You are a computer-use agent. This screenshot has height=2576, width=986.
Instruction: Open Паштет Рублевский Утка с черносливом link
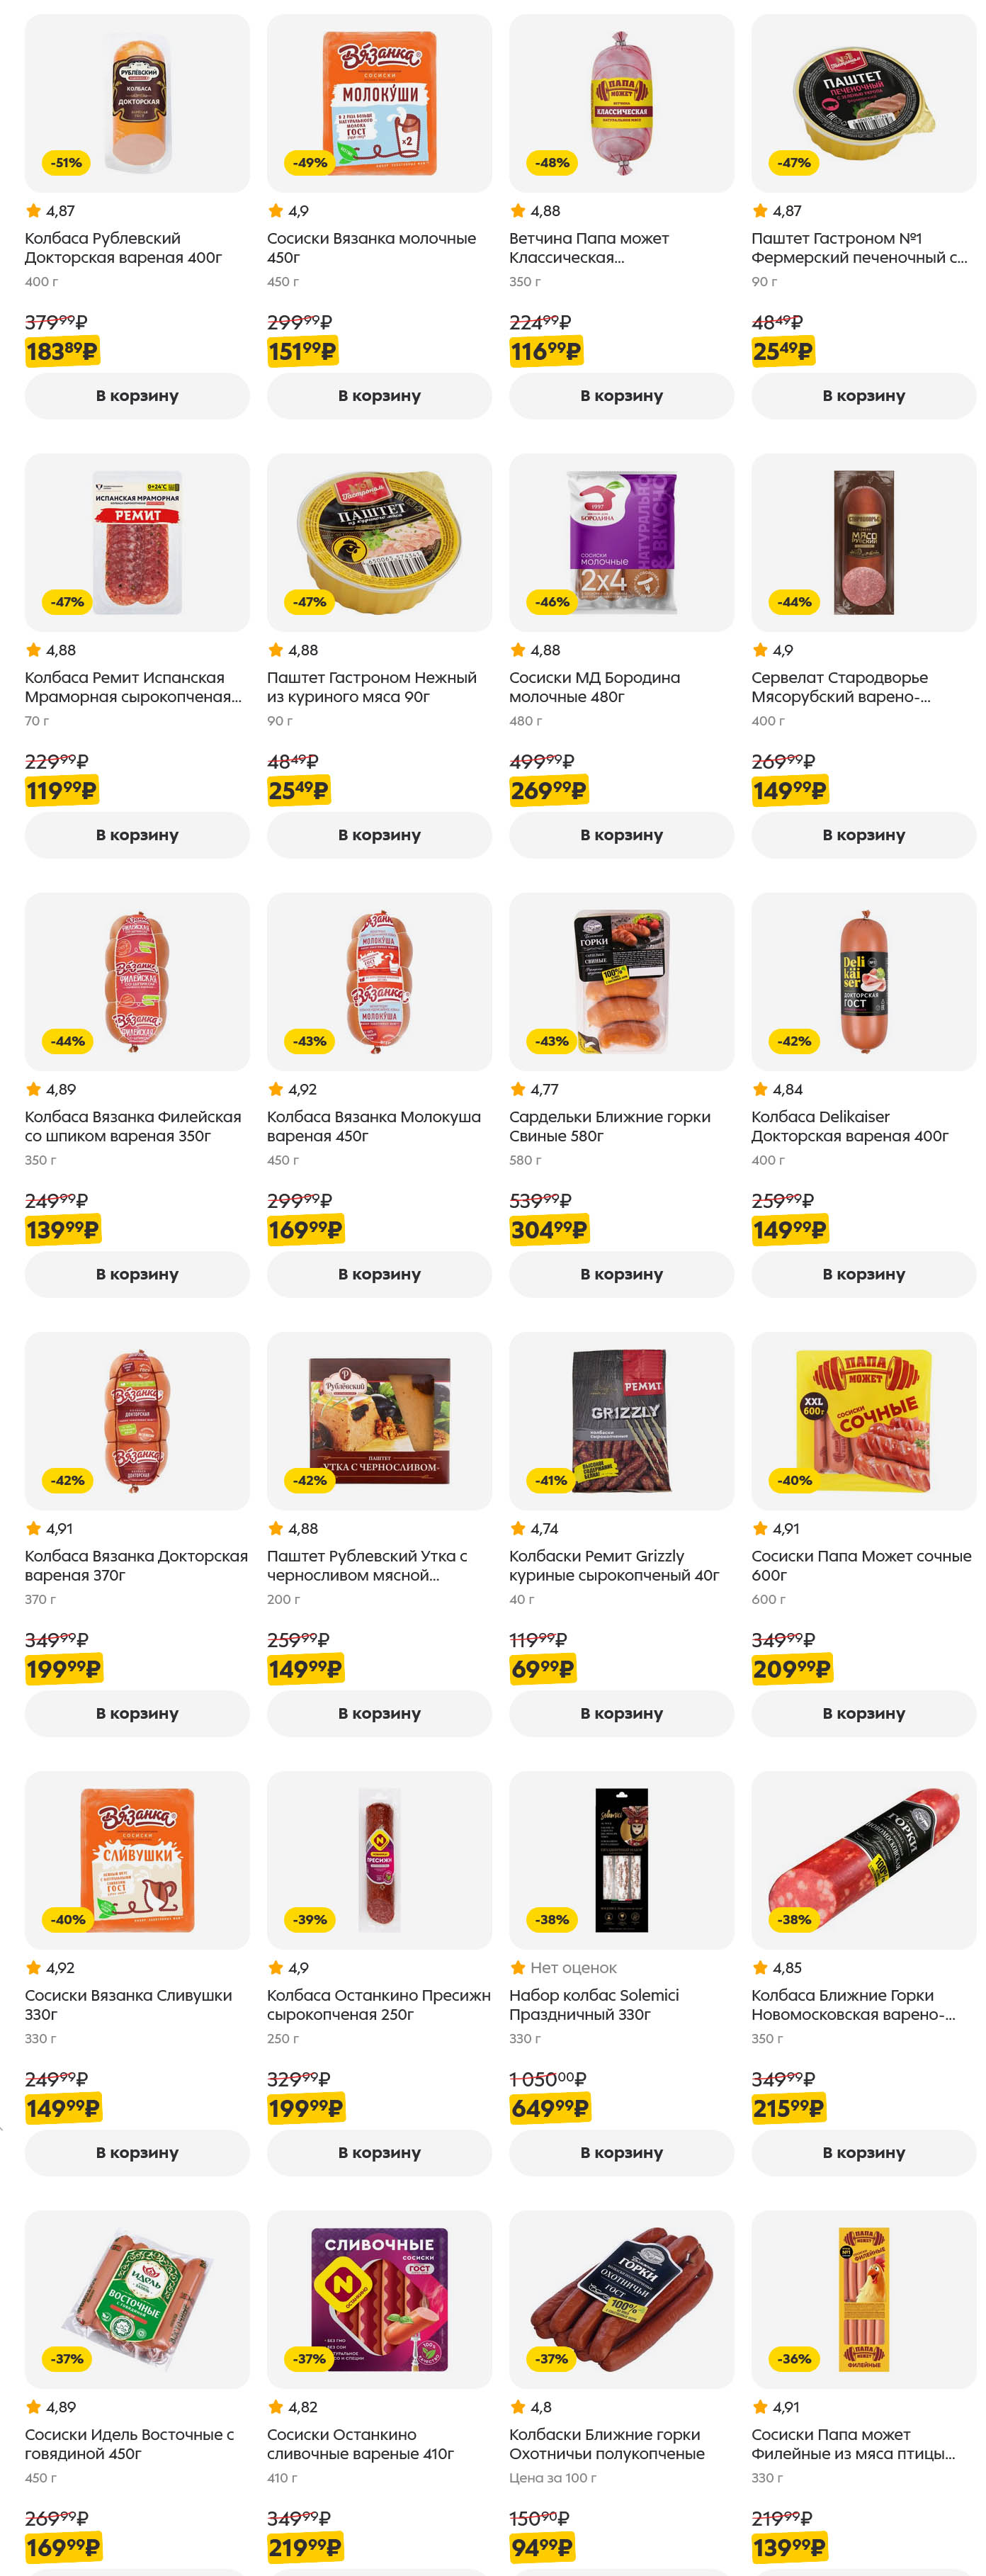tap(367, 1565)
